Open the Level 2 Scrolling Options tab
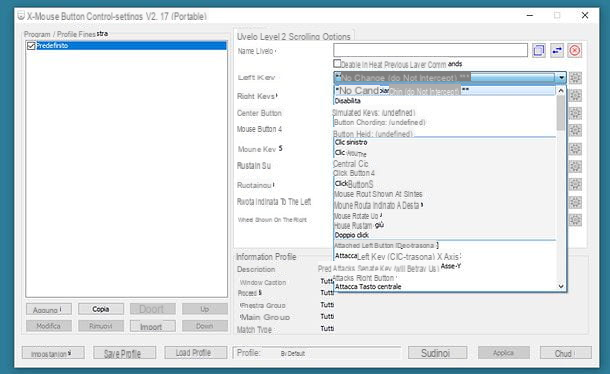Viewport: 610px width, 374px height. pos(294,37)
